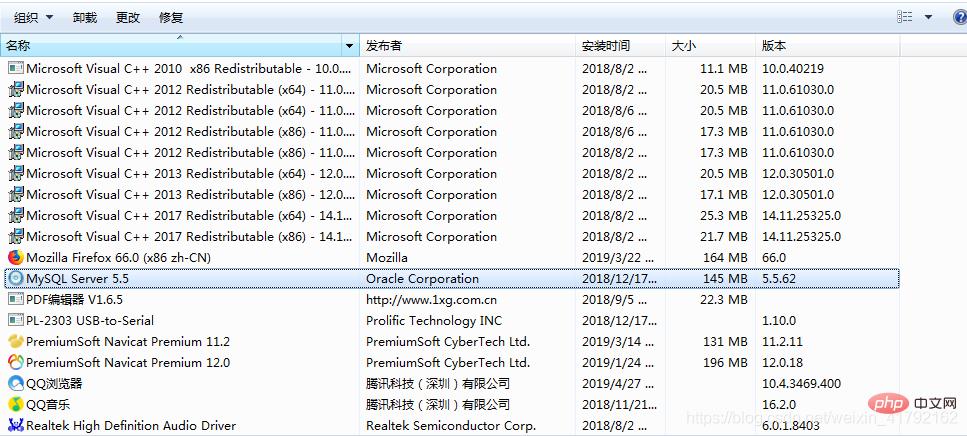This screenshot has width=967, height=436.
Task: Click the 卸载 button
Action: click(x=85, y=17)
